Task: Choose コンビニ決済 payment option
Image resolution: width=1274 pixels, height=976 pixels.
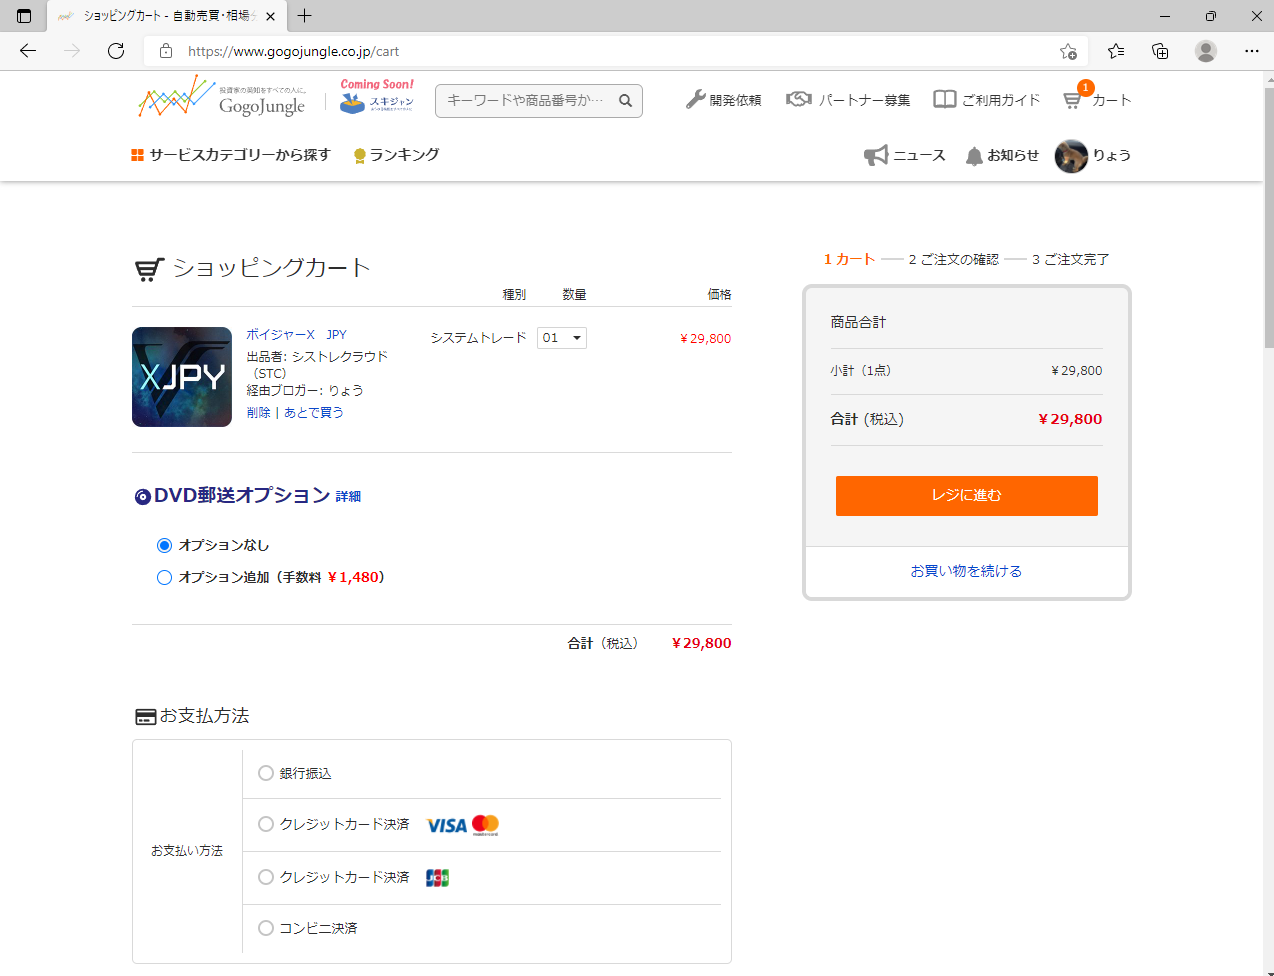Action: click(x=266, y=928)
